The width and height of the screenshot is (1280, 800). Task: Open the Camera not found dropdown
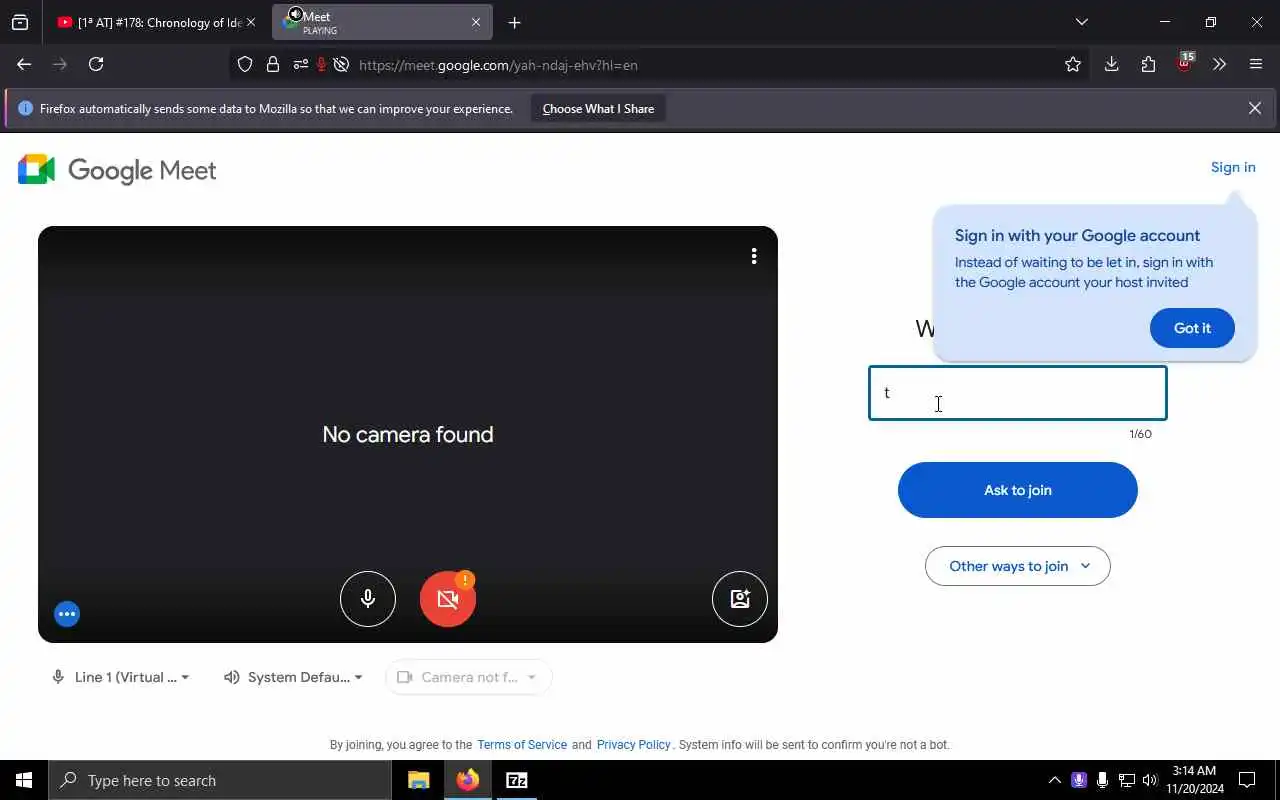coord(468,677)
